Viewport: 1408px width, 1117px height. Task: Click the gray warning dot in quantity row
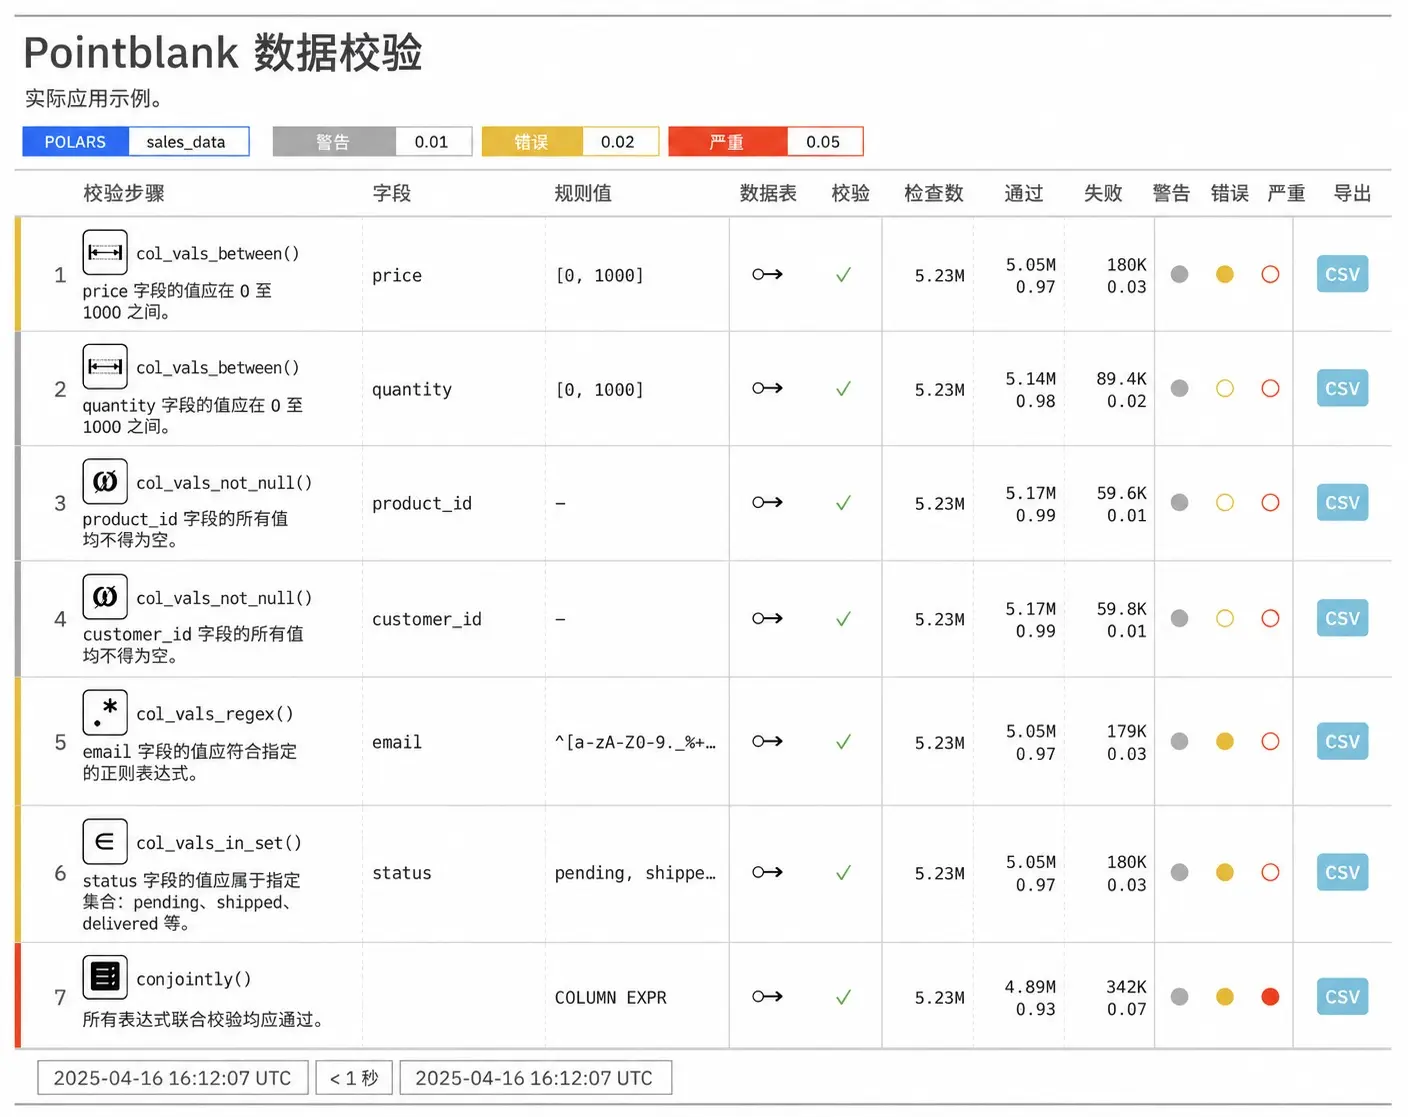click(1180, 388)
